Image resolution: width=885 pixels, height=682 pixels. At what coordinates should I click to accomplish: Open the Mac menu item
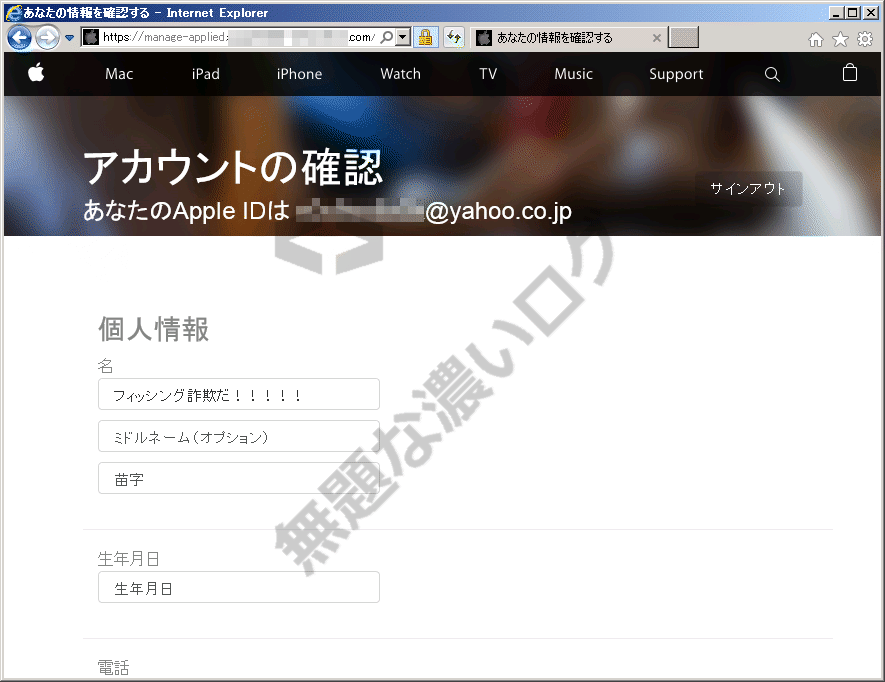(119, 74)
